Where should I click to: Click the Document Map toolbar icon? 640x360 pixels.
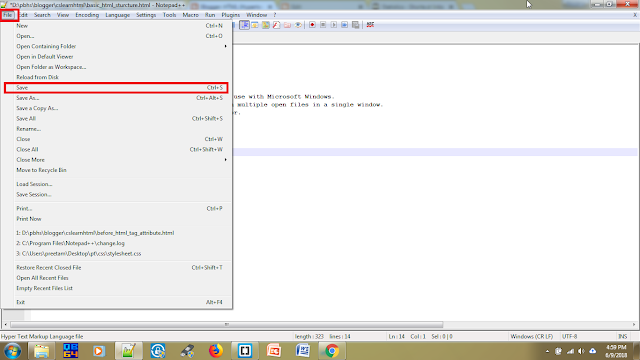click(x=266, y=25)
